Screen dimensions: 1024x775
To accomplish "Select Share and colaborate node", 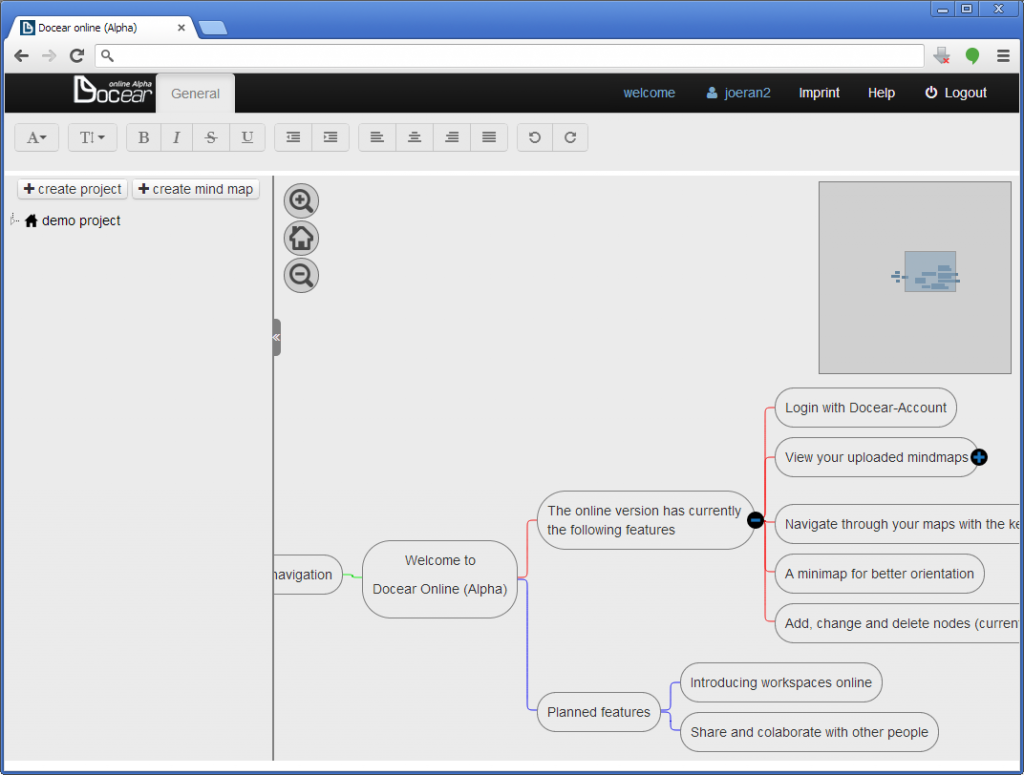I will 809,732.
